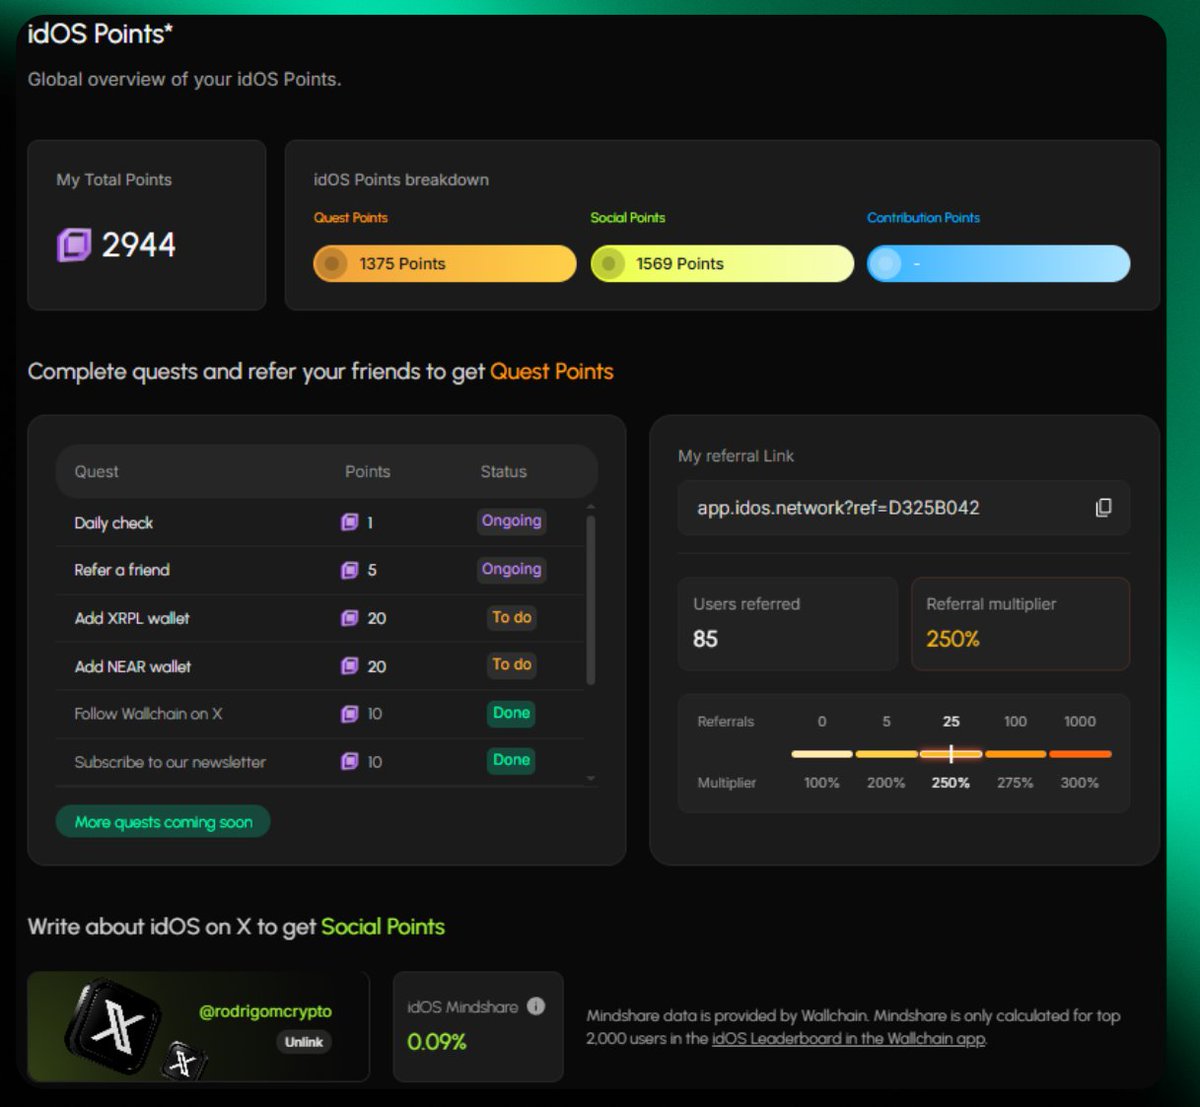Click More quests coming soon pill
Screen dimensions: 1200x1107
click(x=163, y=822)
